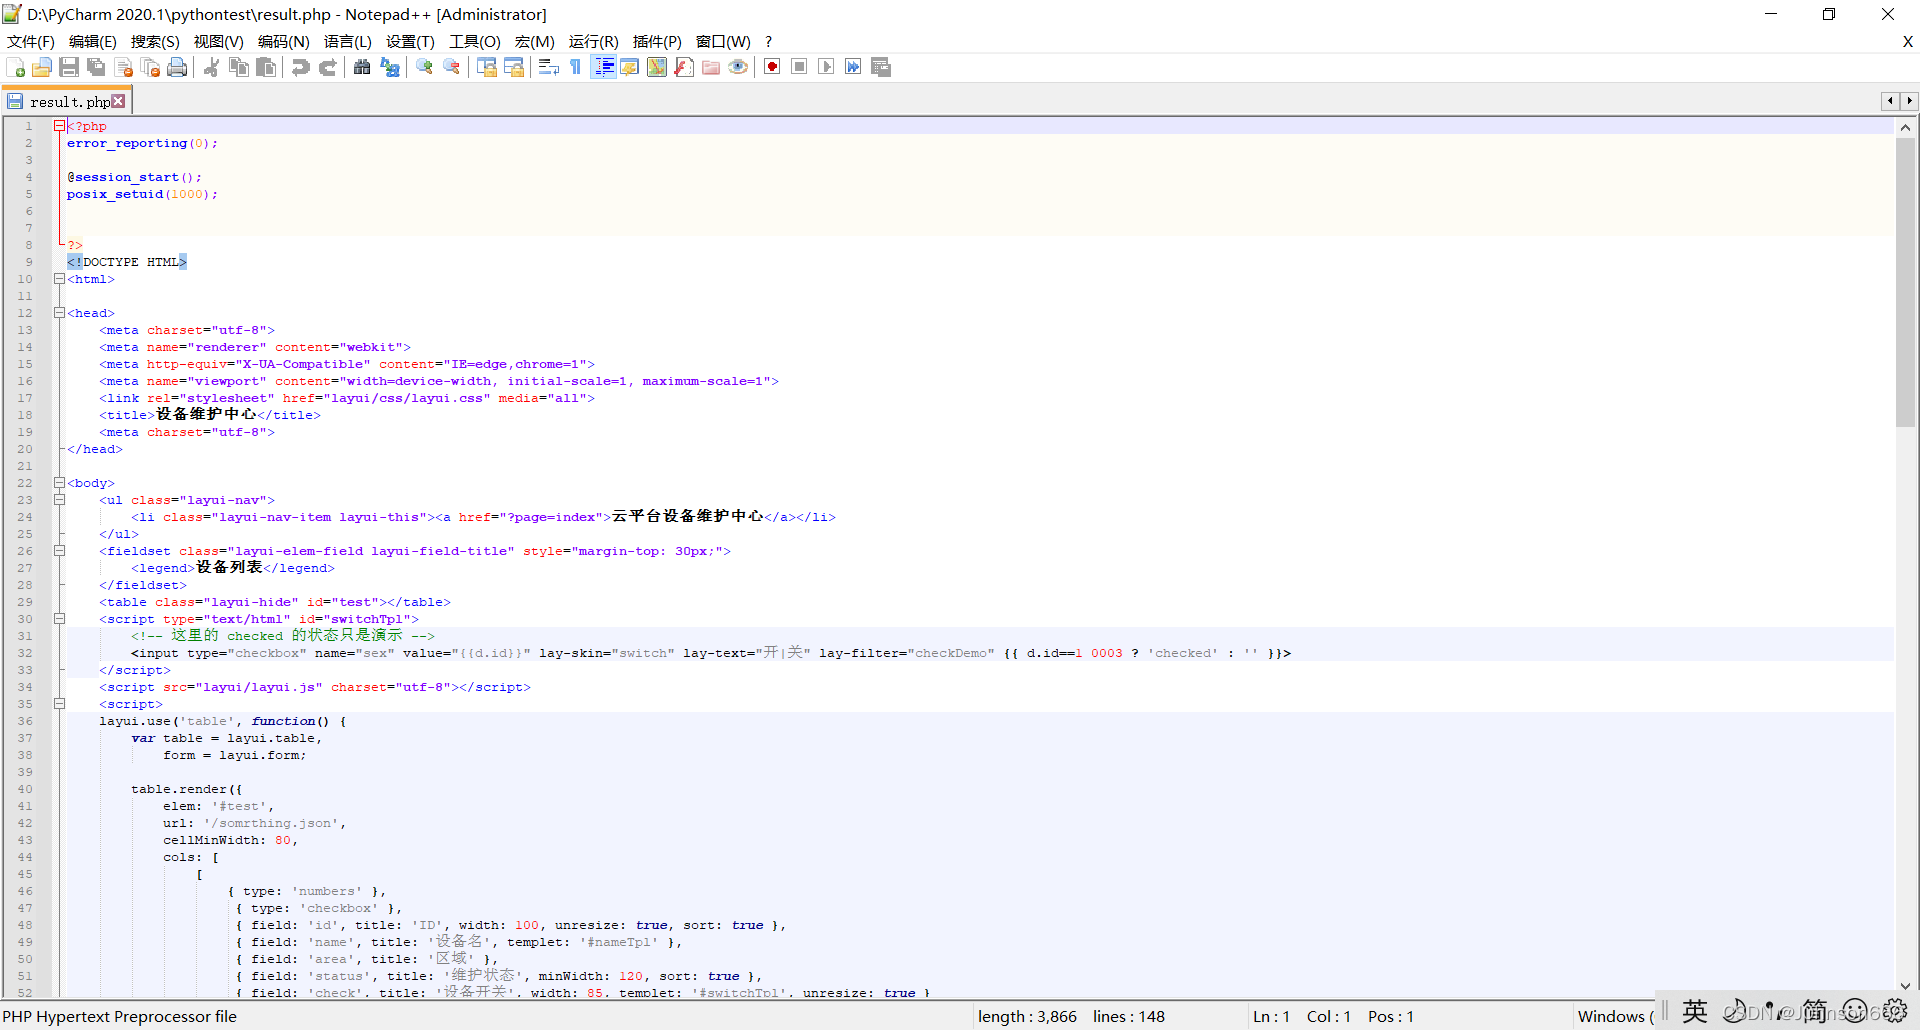The width and height of the screenshot is (1920, 1030).
Task: Open the 搜索(S) Search menu
Action: pos(155,41)
